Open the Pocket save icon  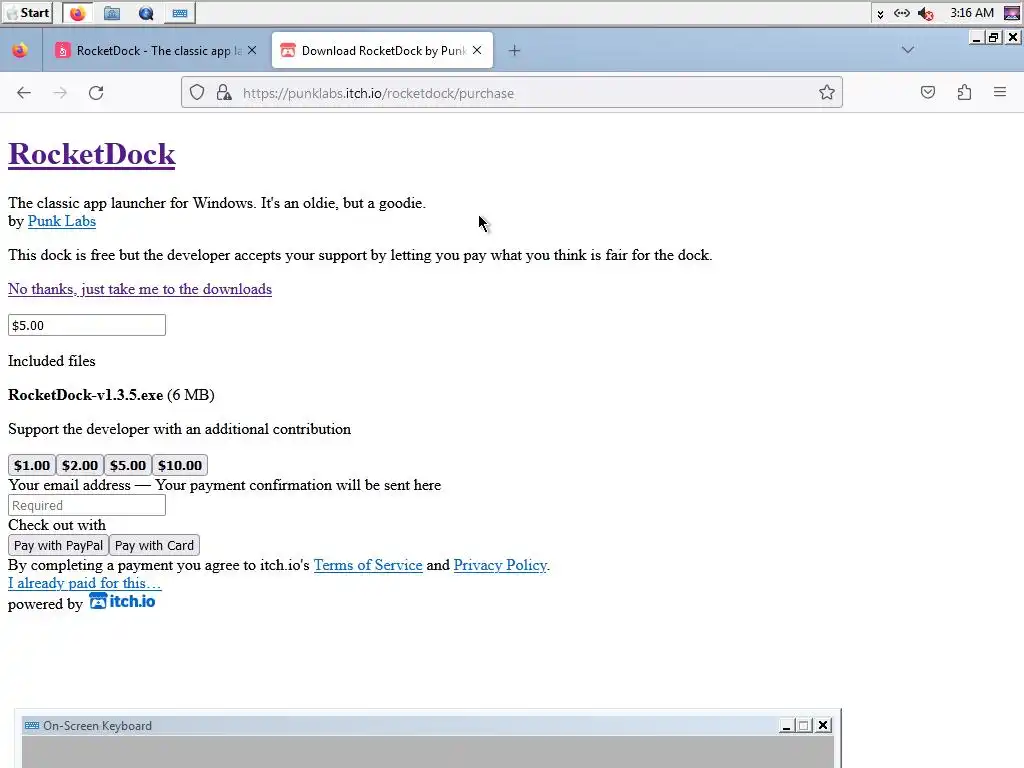pos(928,93)
